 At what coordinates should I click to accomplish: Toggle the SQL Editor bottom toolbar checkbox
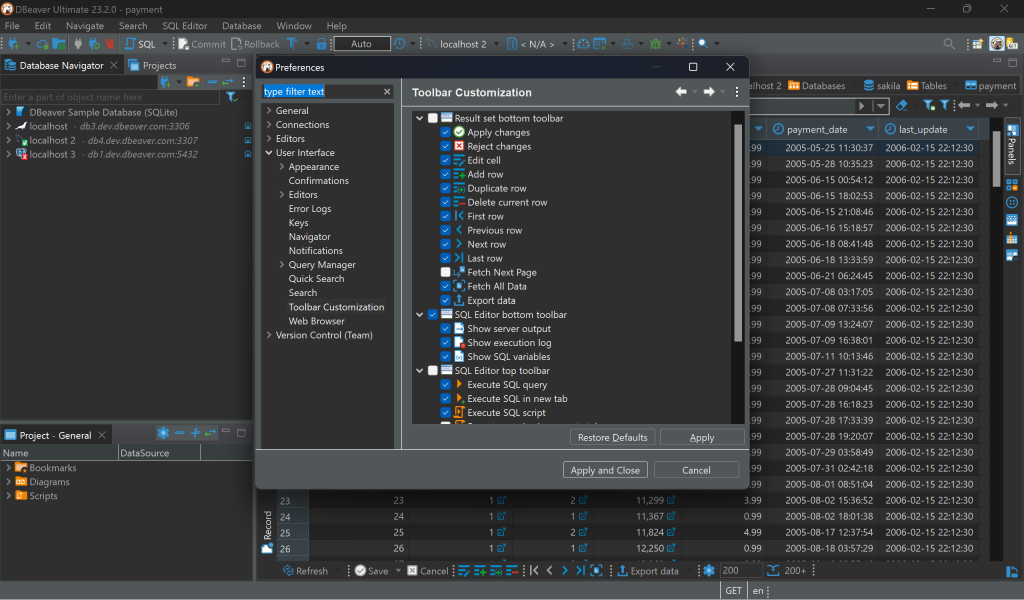432,315
